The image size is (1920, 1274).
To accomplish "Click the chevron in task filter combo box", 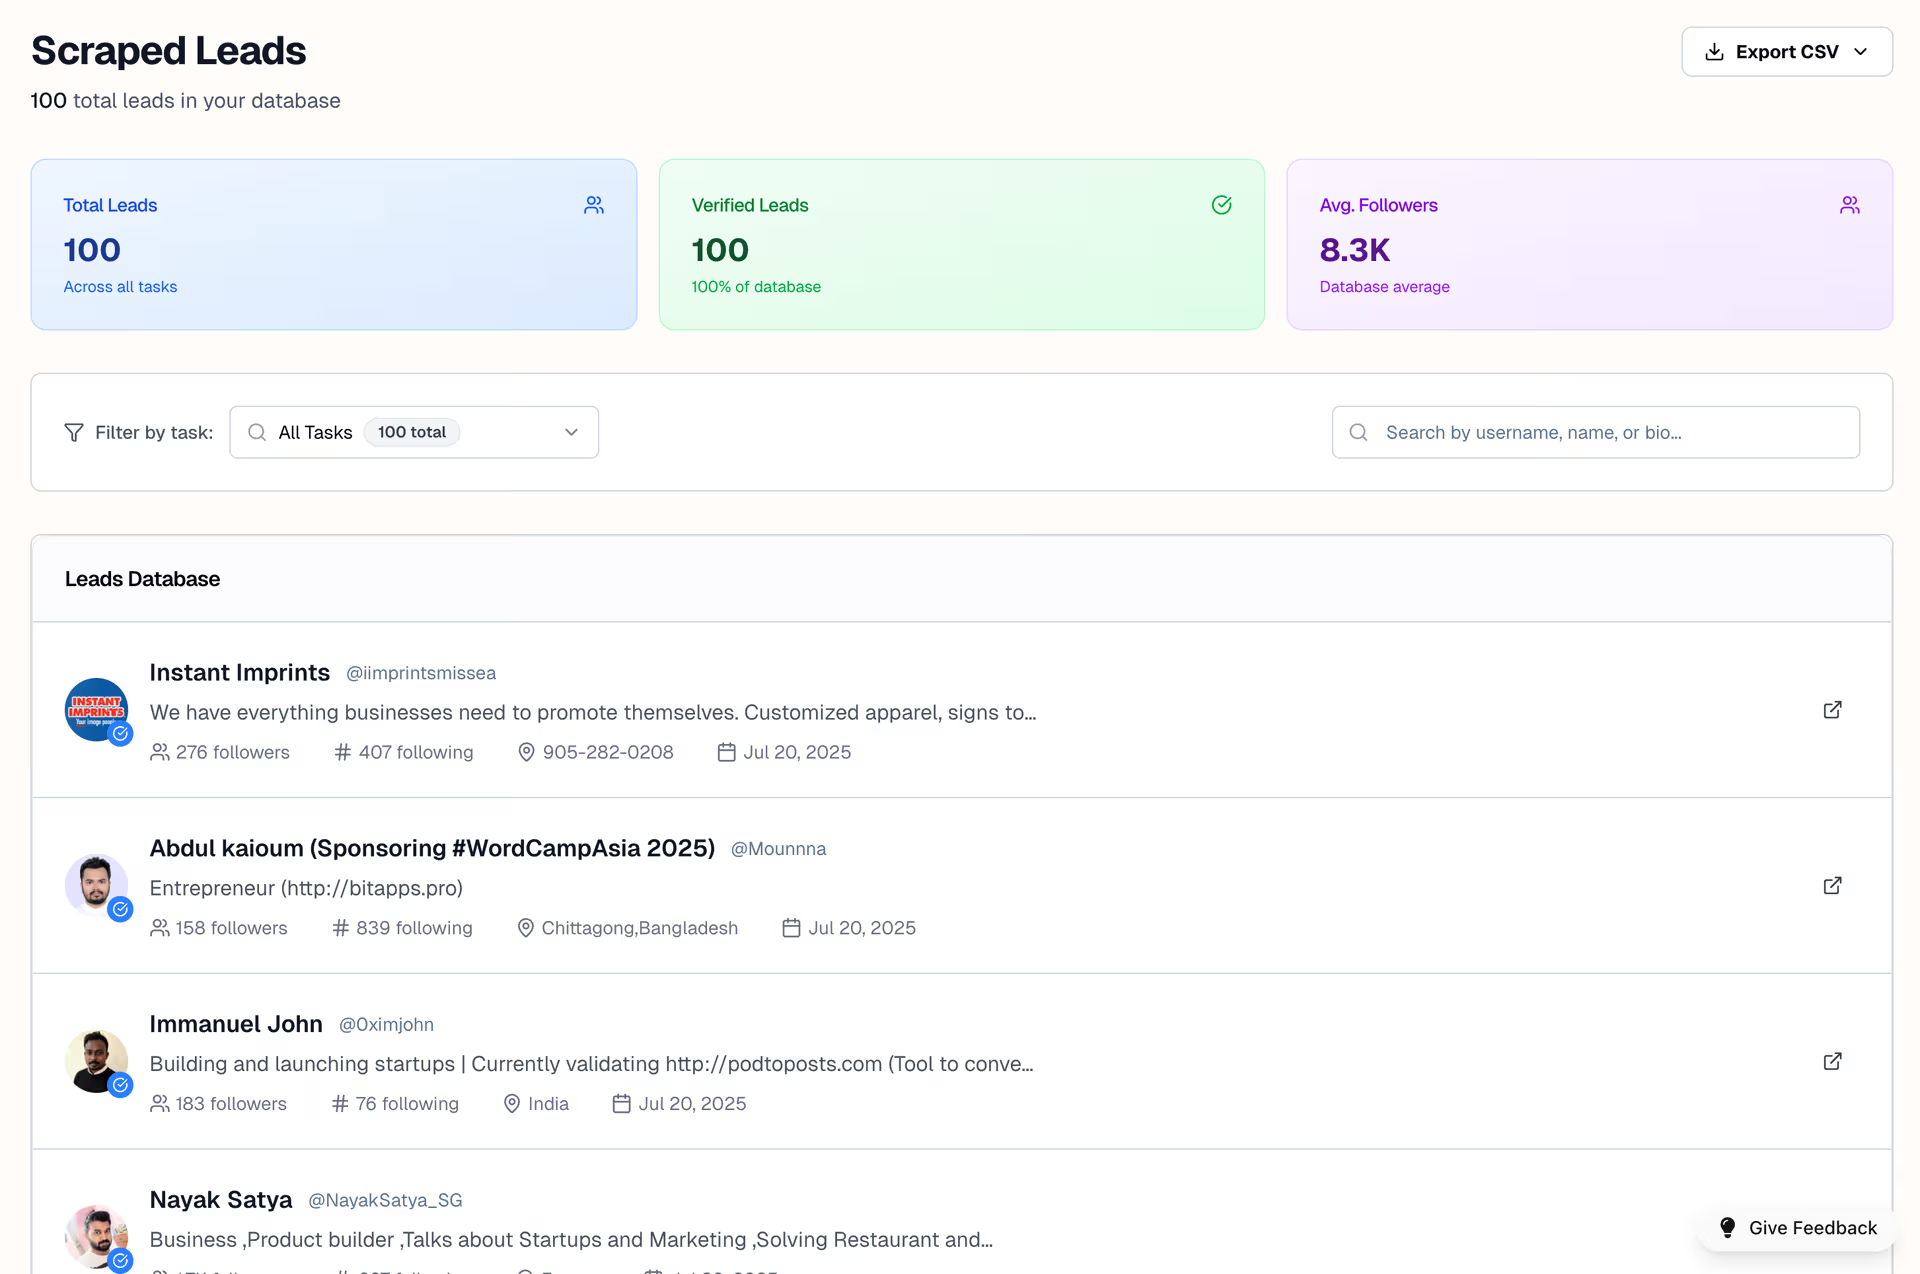I will pos(571,432).
